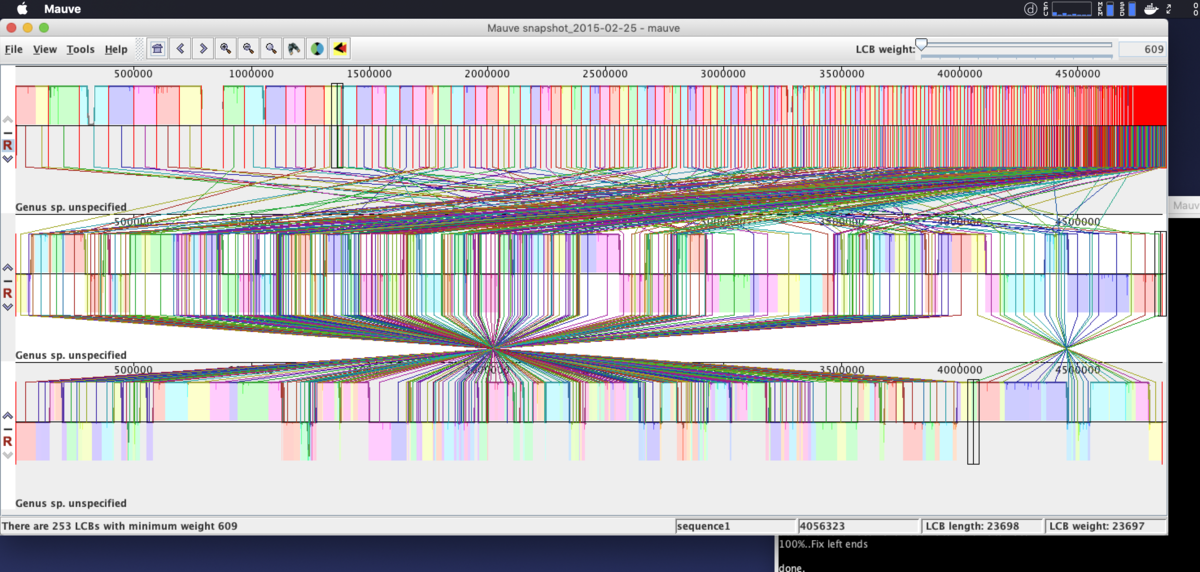Open the Help menu
Screen dimensions: 1200x572
117,49
